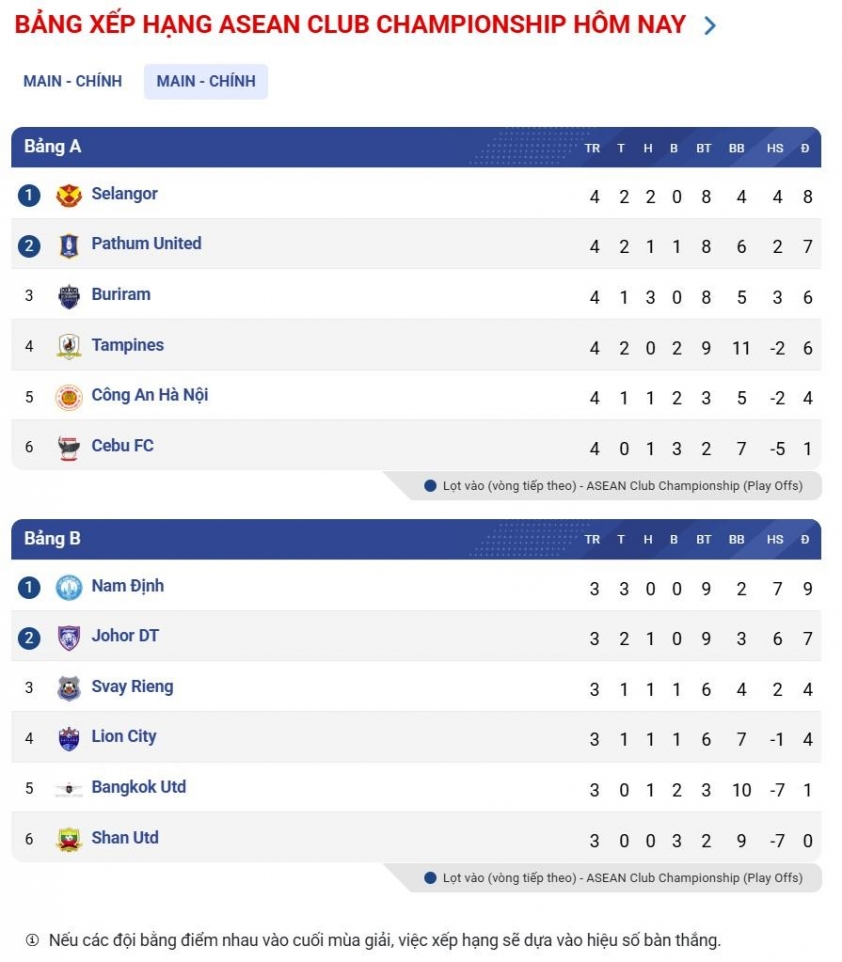
Task: Click the Johor DT club crest
Action: coord(68,638)
